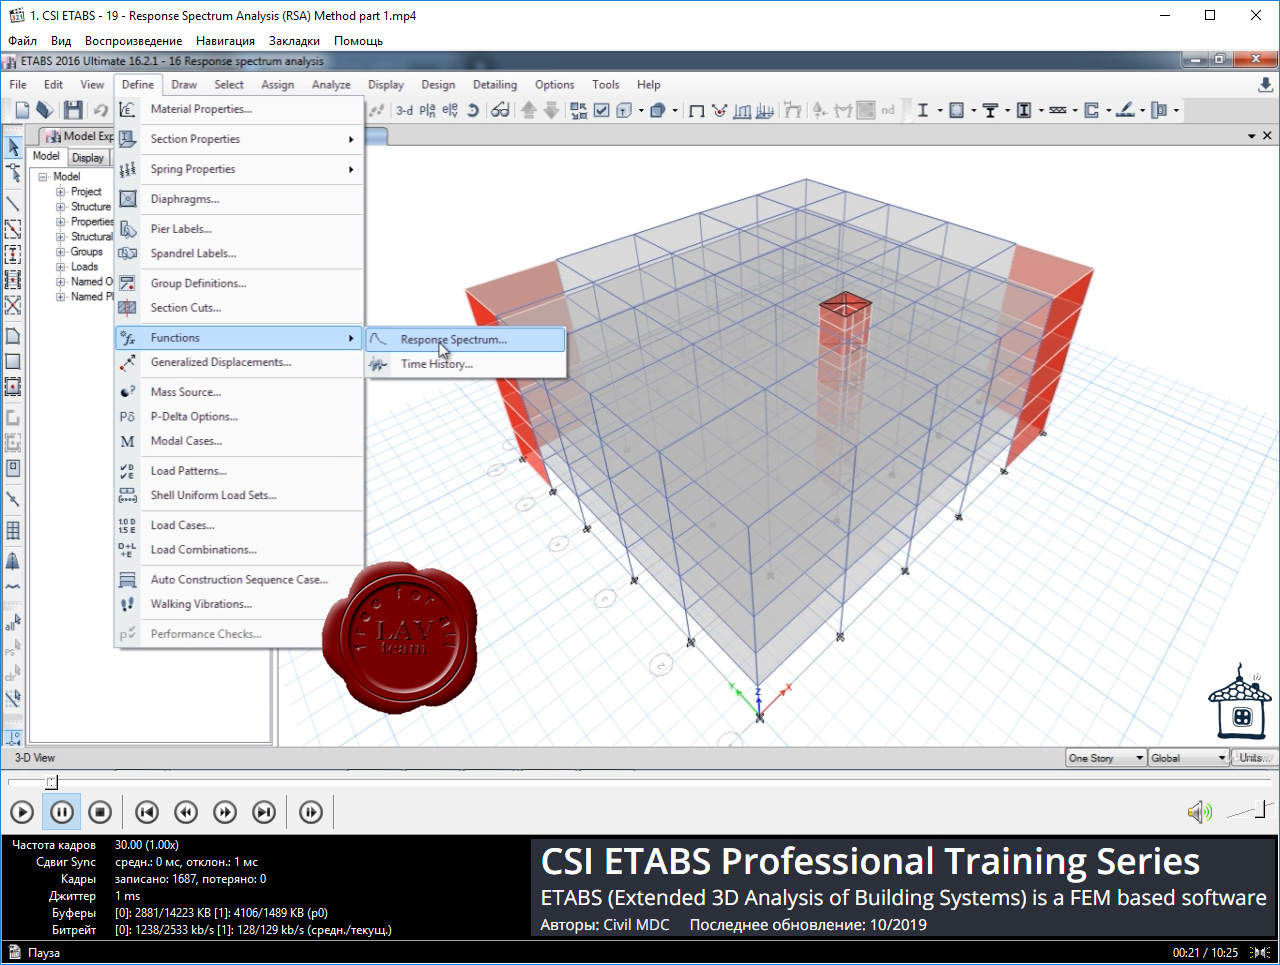Image resolution: width=1280 pixels, height=965 pixels.
Task: Select the quick draw columns tool
Action: pyautogui.click(x=13, y=254)
